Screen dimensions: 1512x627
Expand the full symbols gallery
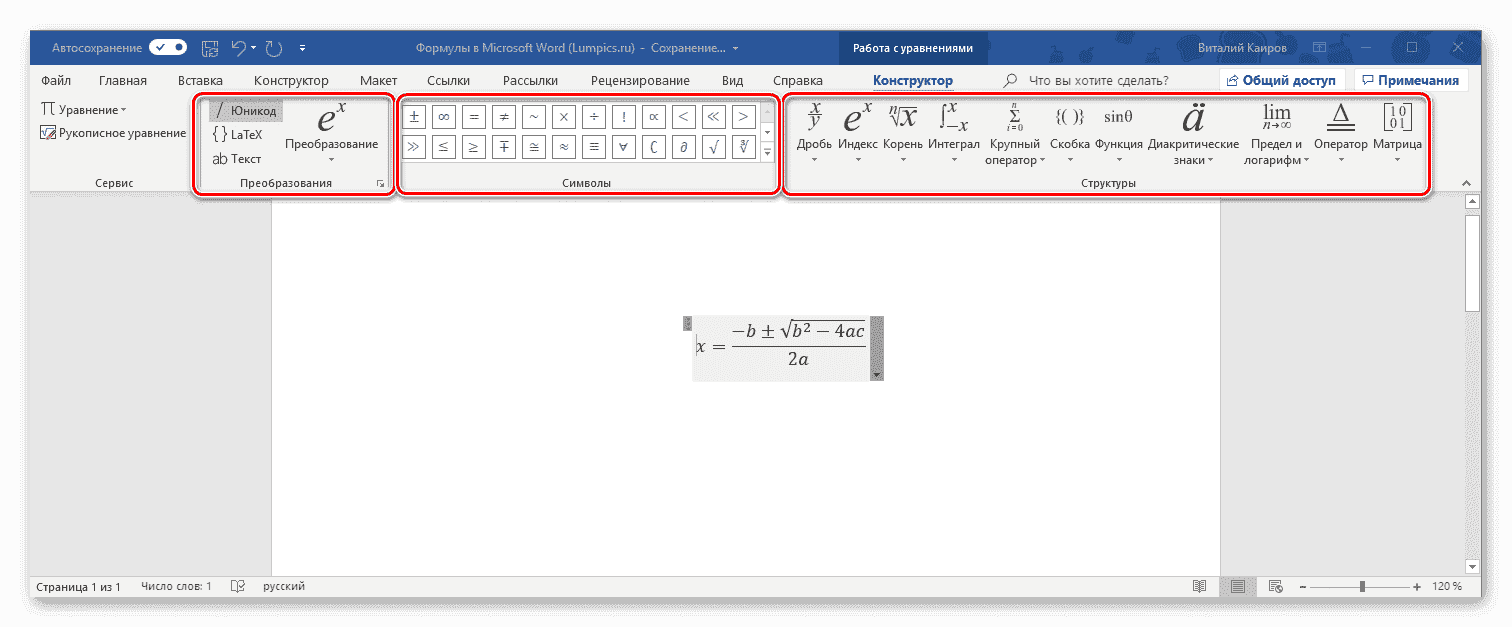tap(768, 153)
